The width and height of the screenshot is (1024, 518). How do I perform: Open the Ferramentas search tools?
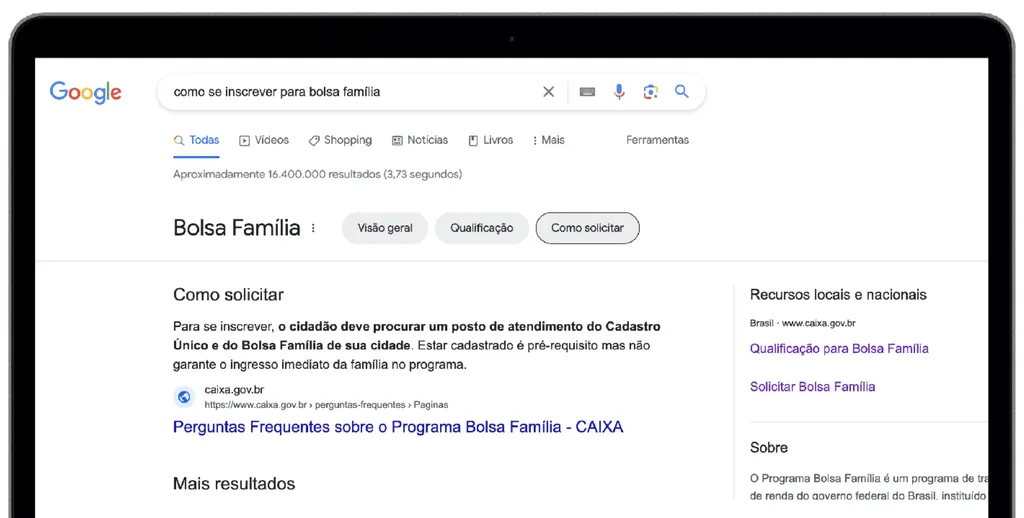click(x=657, y=140)
